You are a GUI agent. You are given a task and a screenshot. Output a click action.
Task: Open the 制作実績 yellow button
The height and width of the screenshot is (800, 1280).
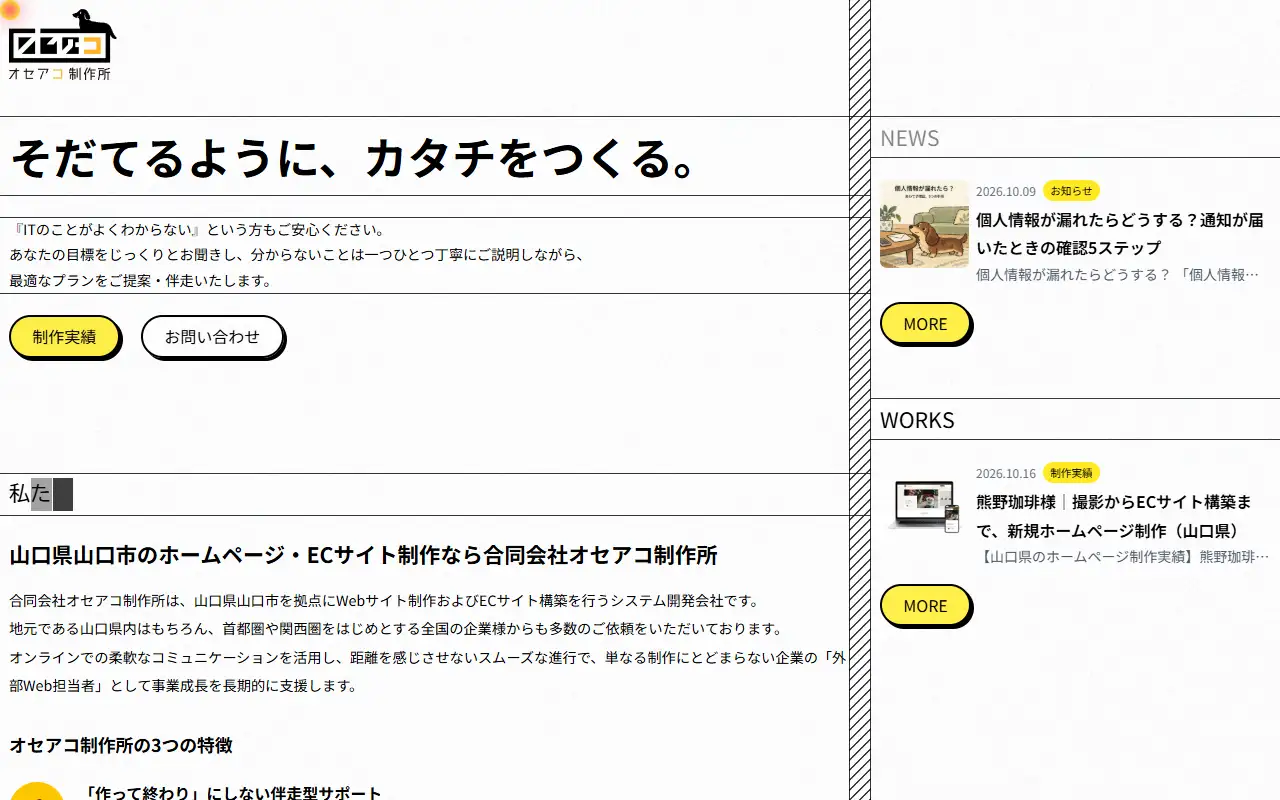click(x=64, y=337)
